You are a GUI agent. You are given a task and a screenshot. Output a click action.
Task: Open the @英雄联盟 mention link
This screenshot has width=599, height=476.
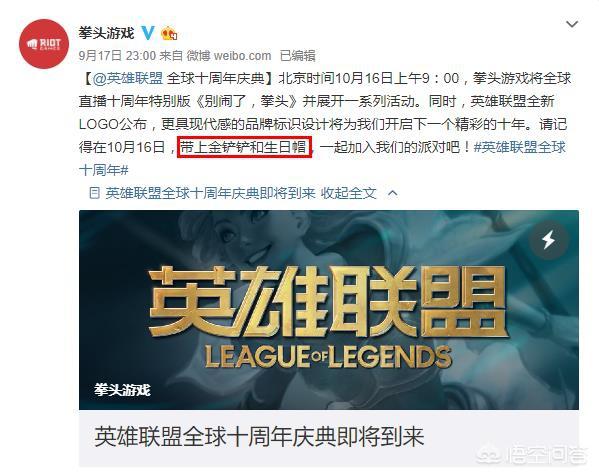[128, 78]
